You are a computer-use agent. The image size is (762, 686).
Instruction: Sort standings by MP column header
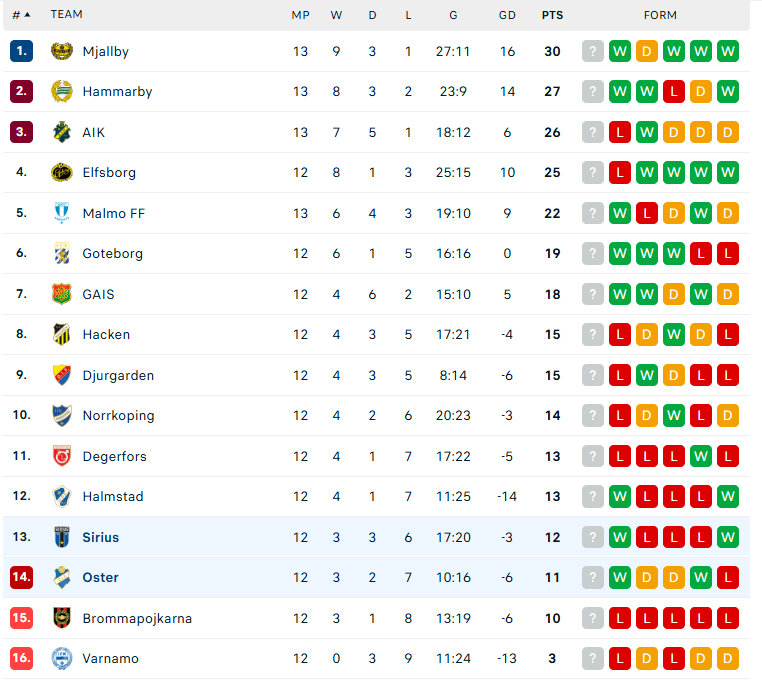coord(300,15)
